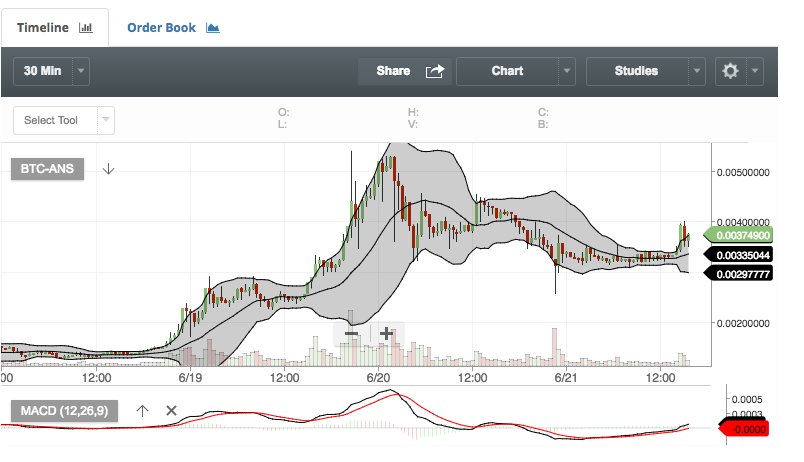Click the 0.00200000 price axis label
804x462 pixels.
(743, 324)
